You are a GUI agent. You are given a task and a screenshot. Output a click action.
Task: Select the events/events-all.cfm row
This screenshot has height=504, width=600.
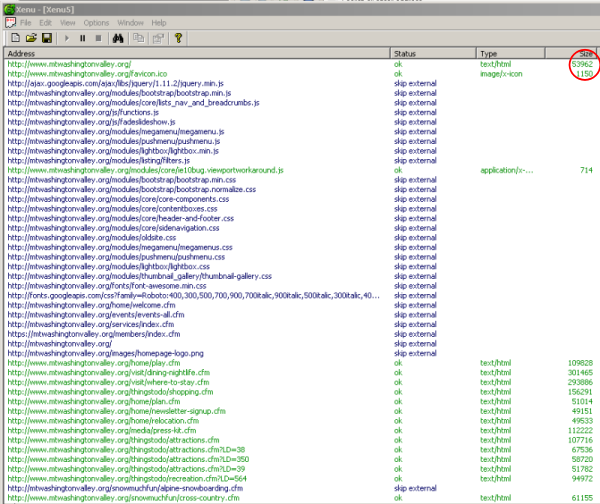300,315
